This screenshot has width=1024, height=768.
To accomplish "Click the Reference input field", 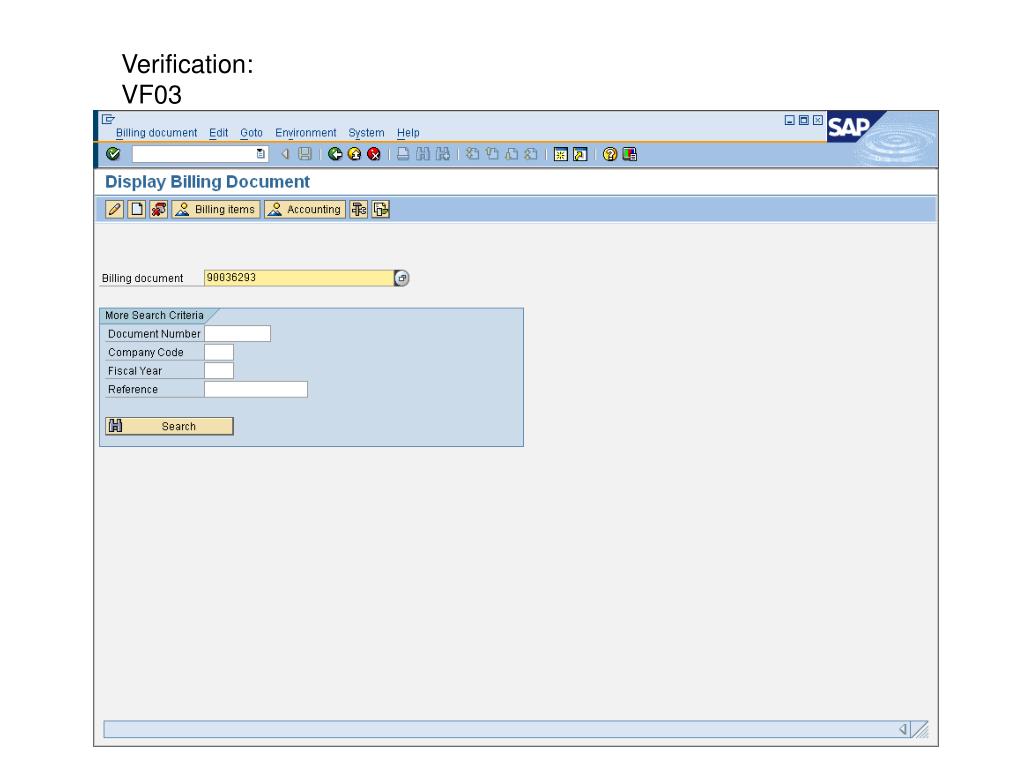I will pyautogui.click(x=256, y=389).
